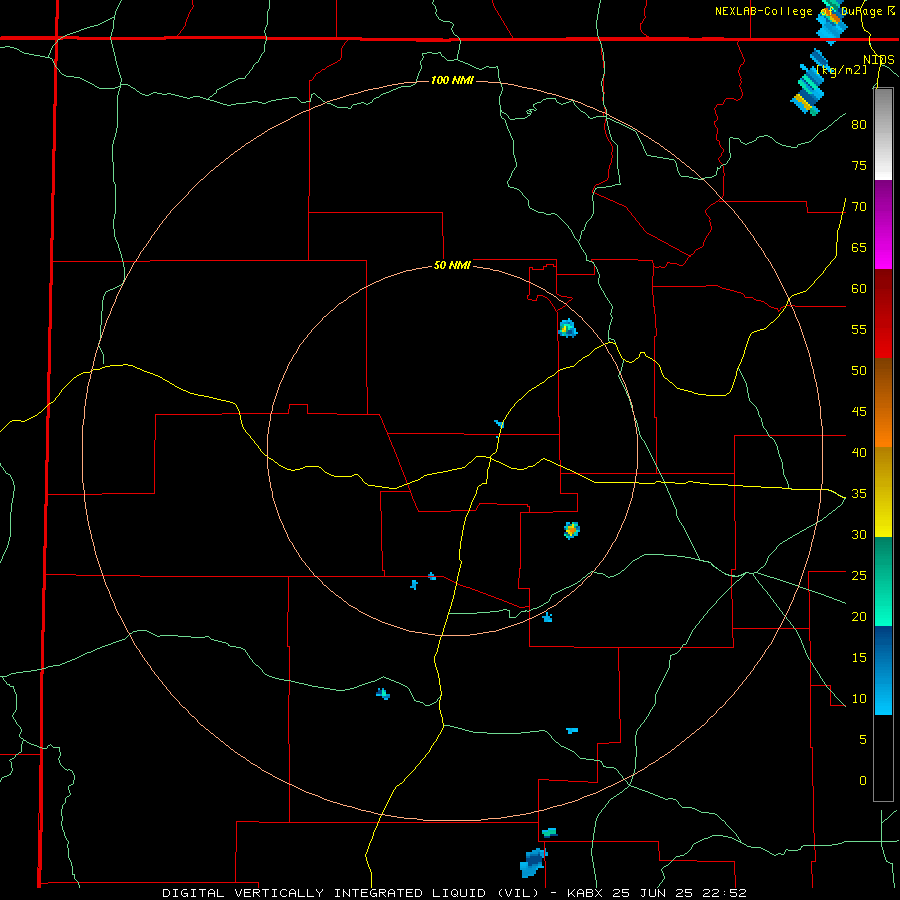
Task: Click the 60 value on the color scale
Action: coord(859,289)
